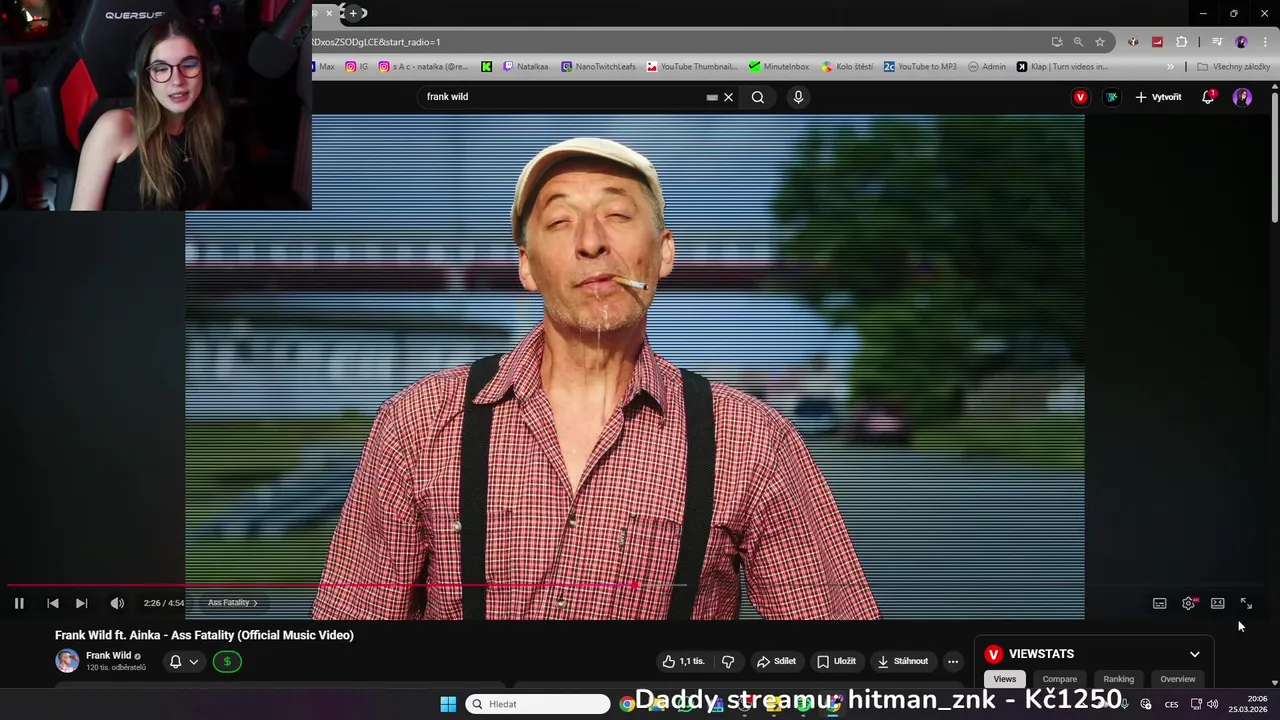Submit search with the magnifier button
The height and width of the screenshot is (720, 1280).
pos(758,97)
